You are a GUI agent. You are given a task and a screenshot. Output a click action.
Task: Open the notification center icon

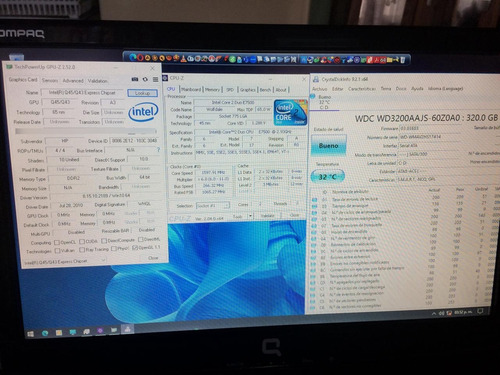coord(480,311)
